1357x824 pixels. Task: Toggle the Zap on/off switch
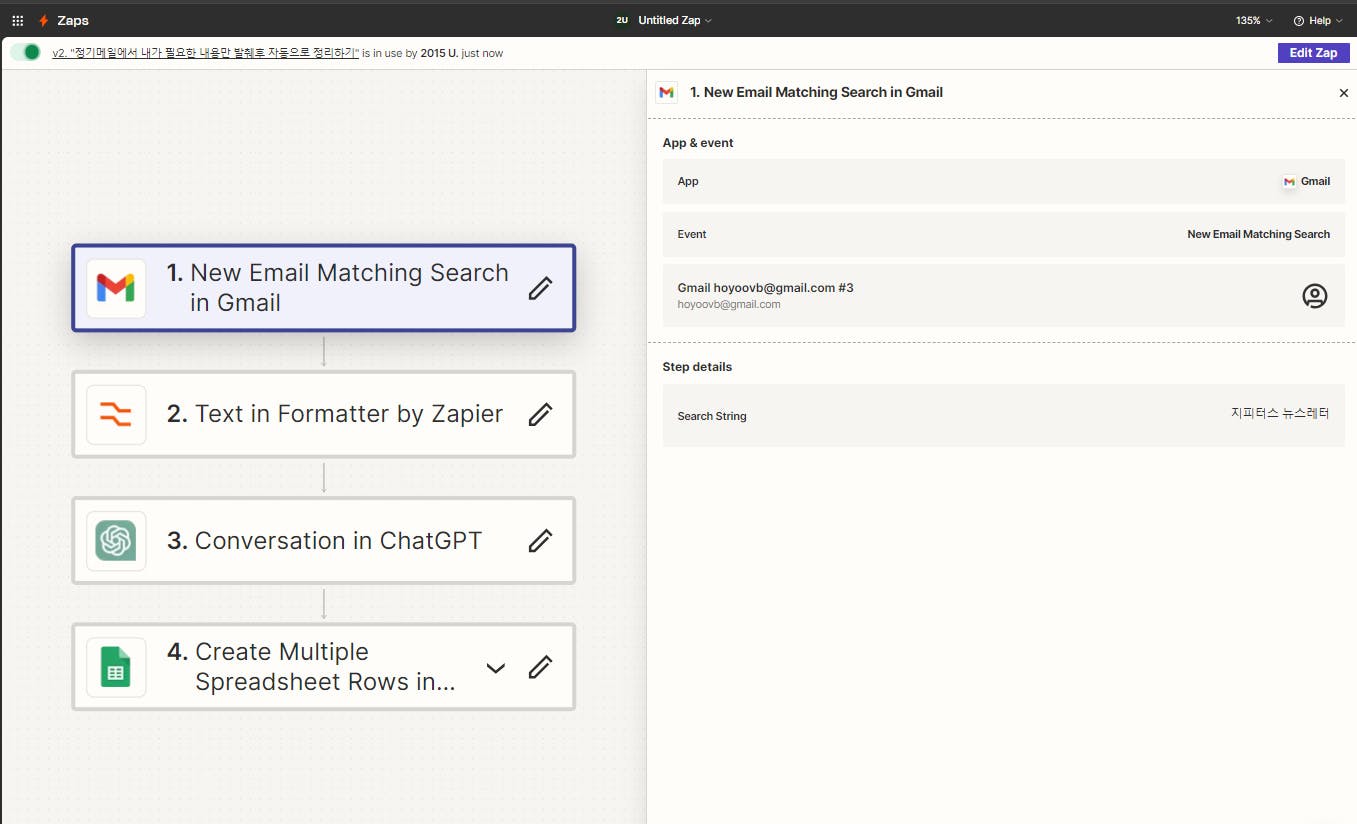pyautogui.click(x=26, y=52)
